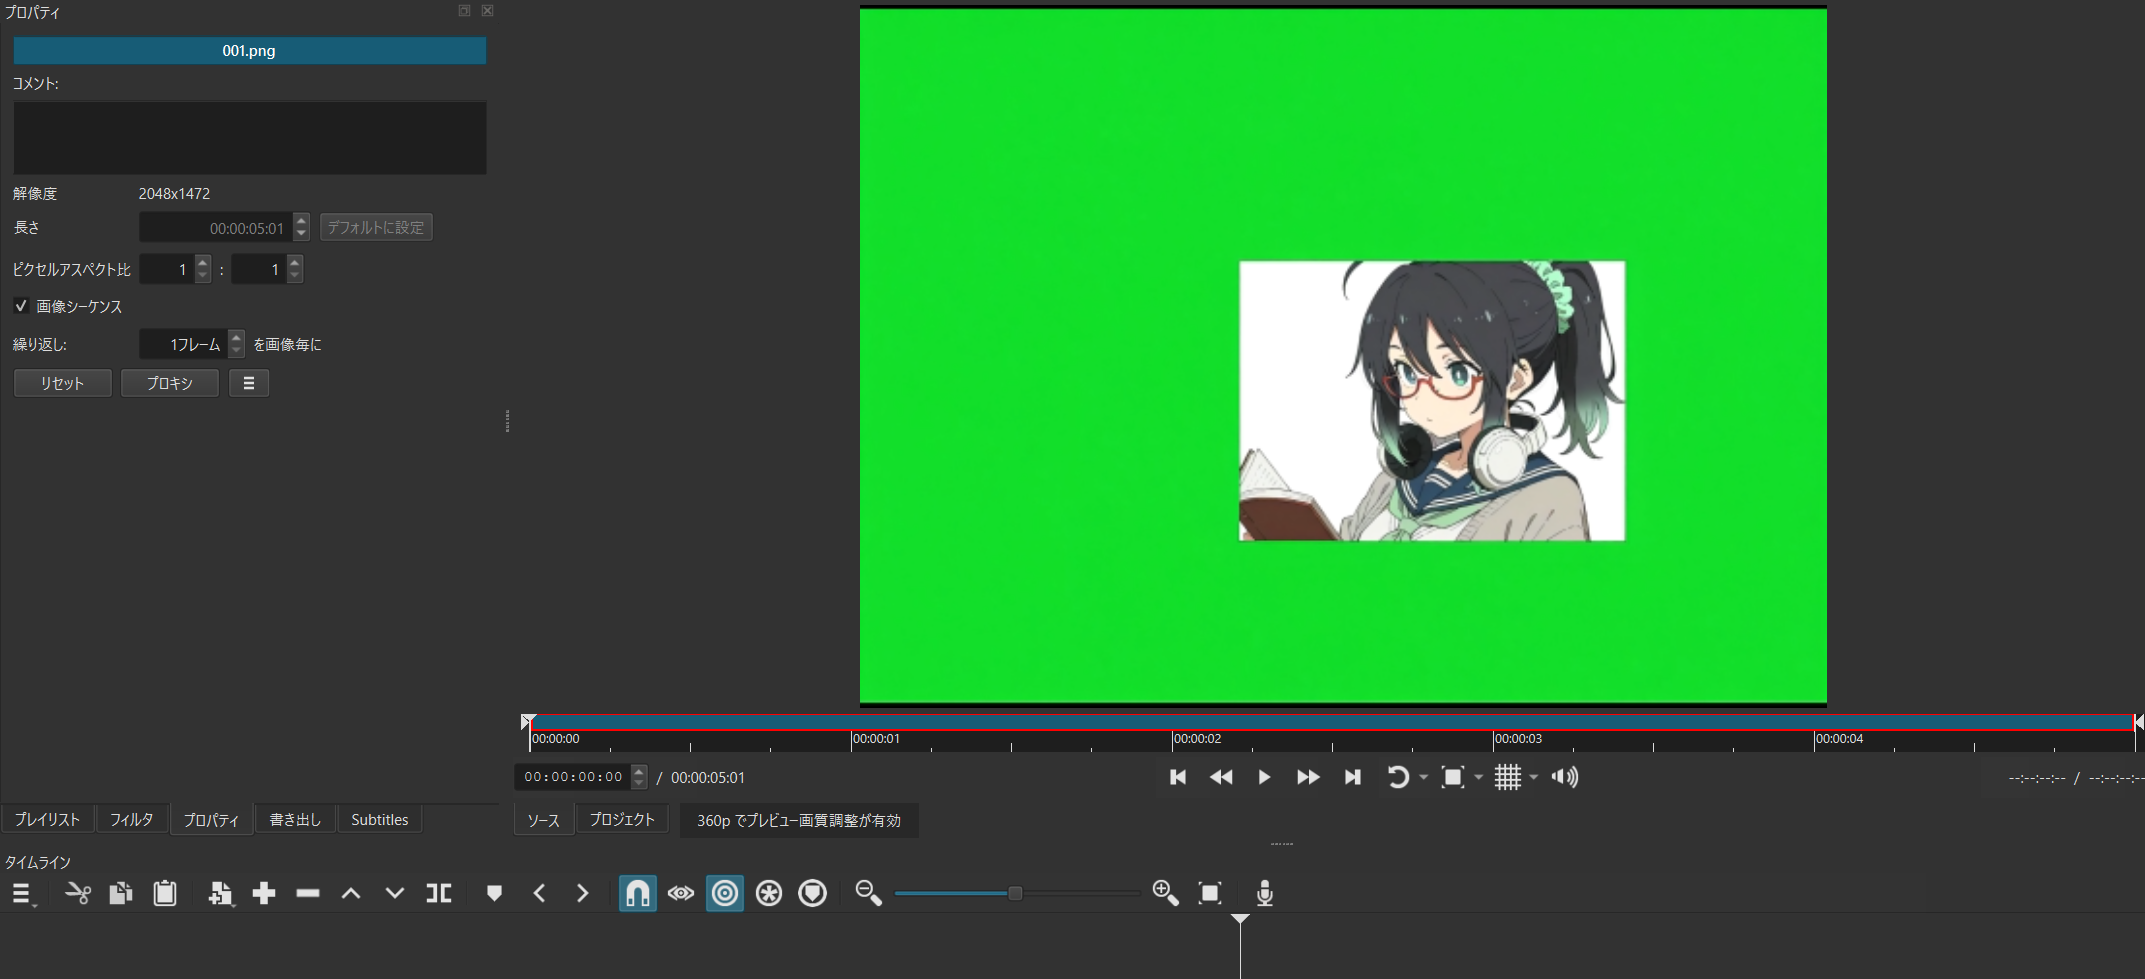The image size is (2145, 979).
Task: Increase the 繰り返し frame count
Action: pyautogui.click(x=236, y=337)
